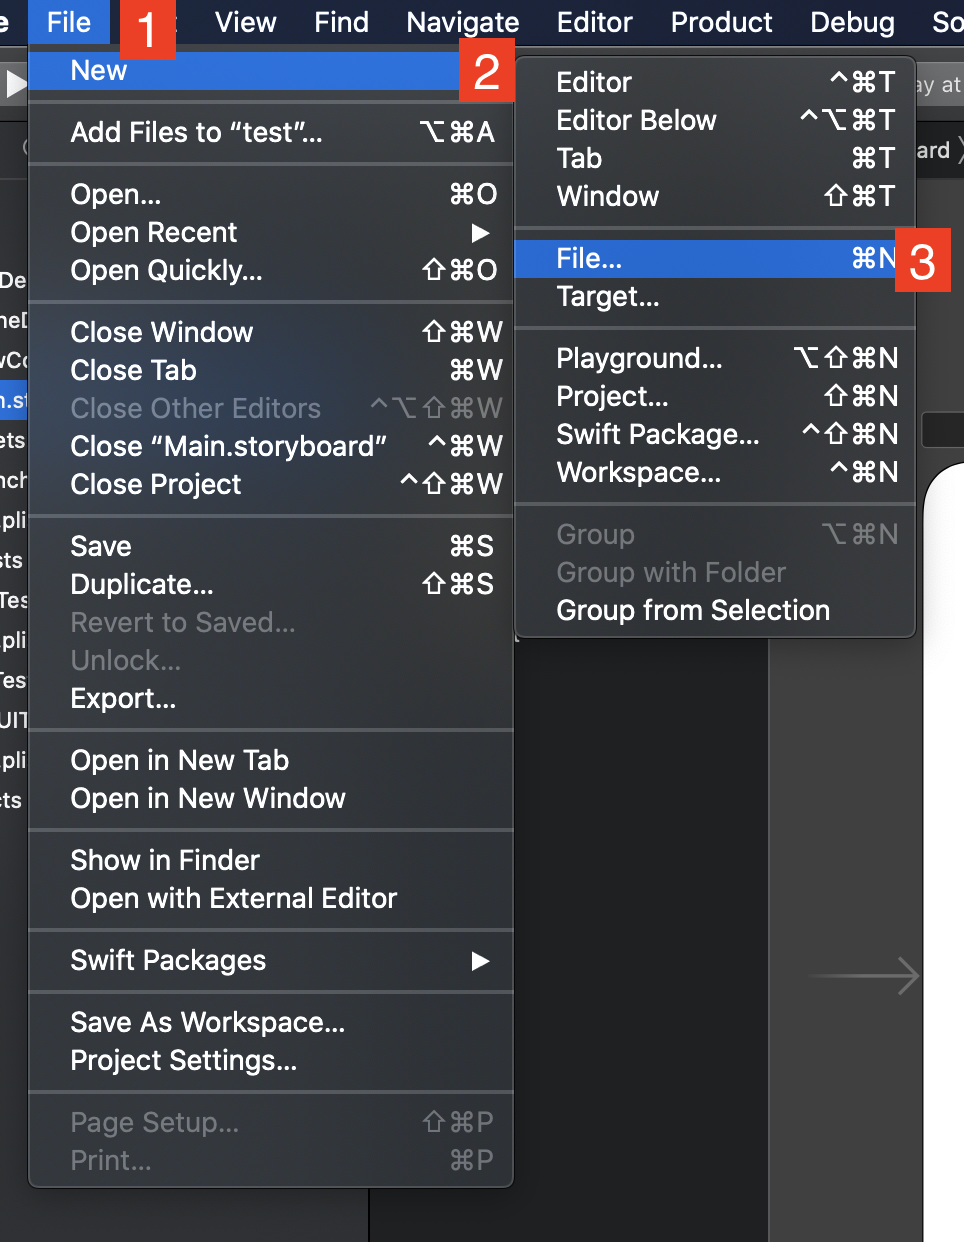Select Close Window
This screenshot has width=964, height=1242.
tap(271, 332)
